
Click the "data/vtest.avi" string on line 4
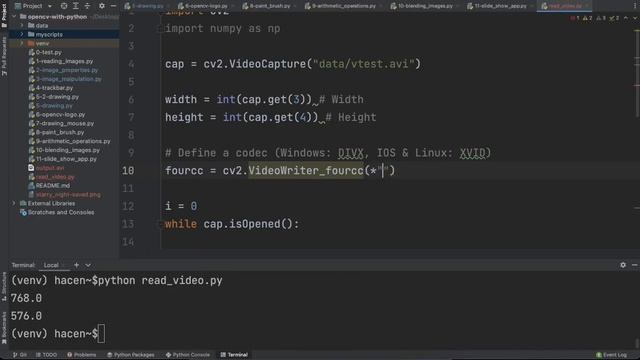click(x=363, y=64)
